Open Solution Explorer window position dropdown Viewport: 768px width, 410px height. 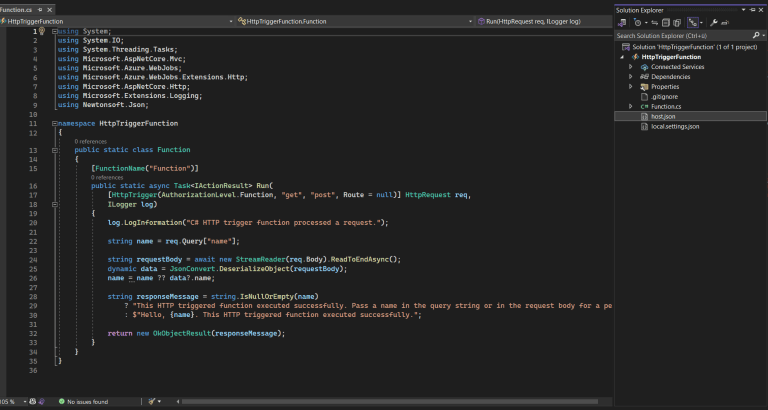click(x=744, y=10)
